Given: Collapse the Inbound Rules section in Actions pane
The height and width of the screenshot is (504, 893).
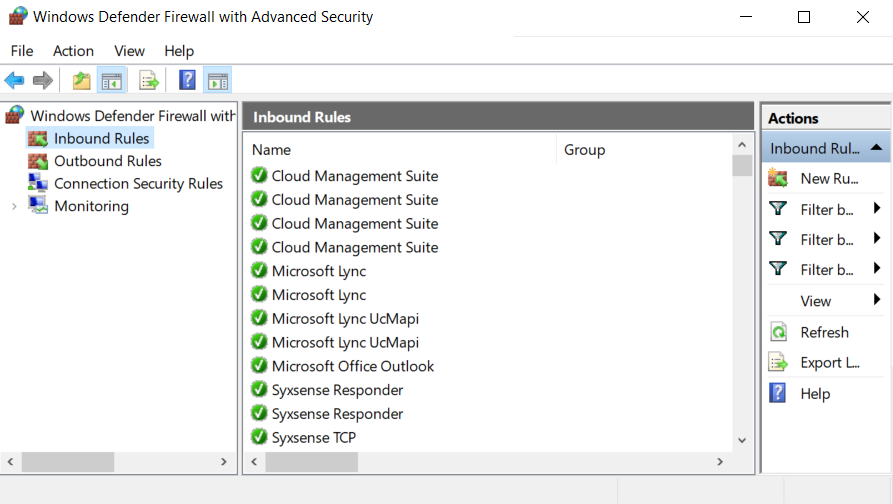Looking at the screenshot, I should (x=876, y=148).
